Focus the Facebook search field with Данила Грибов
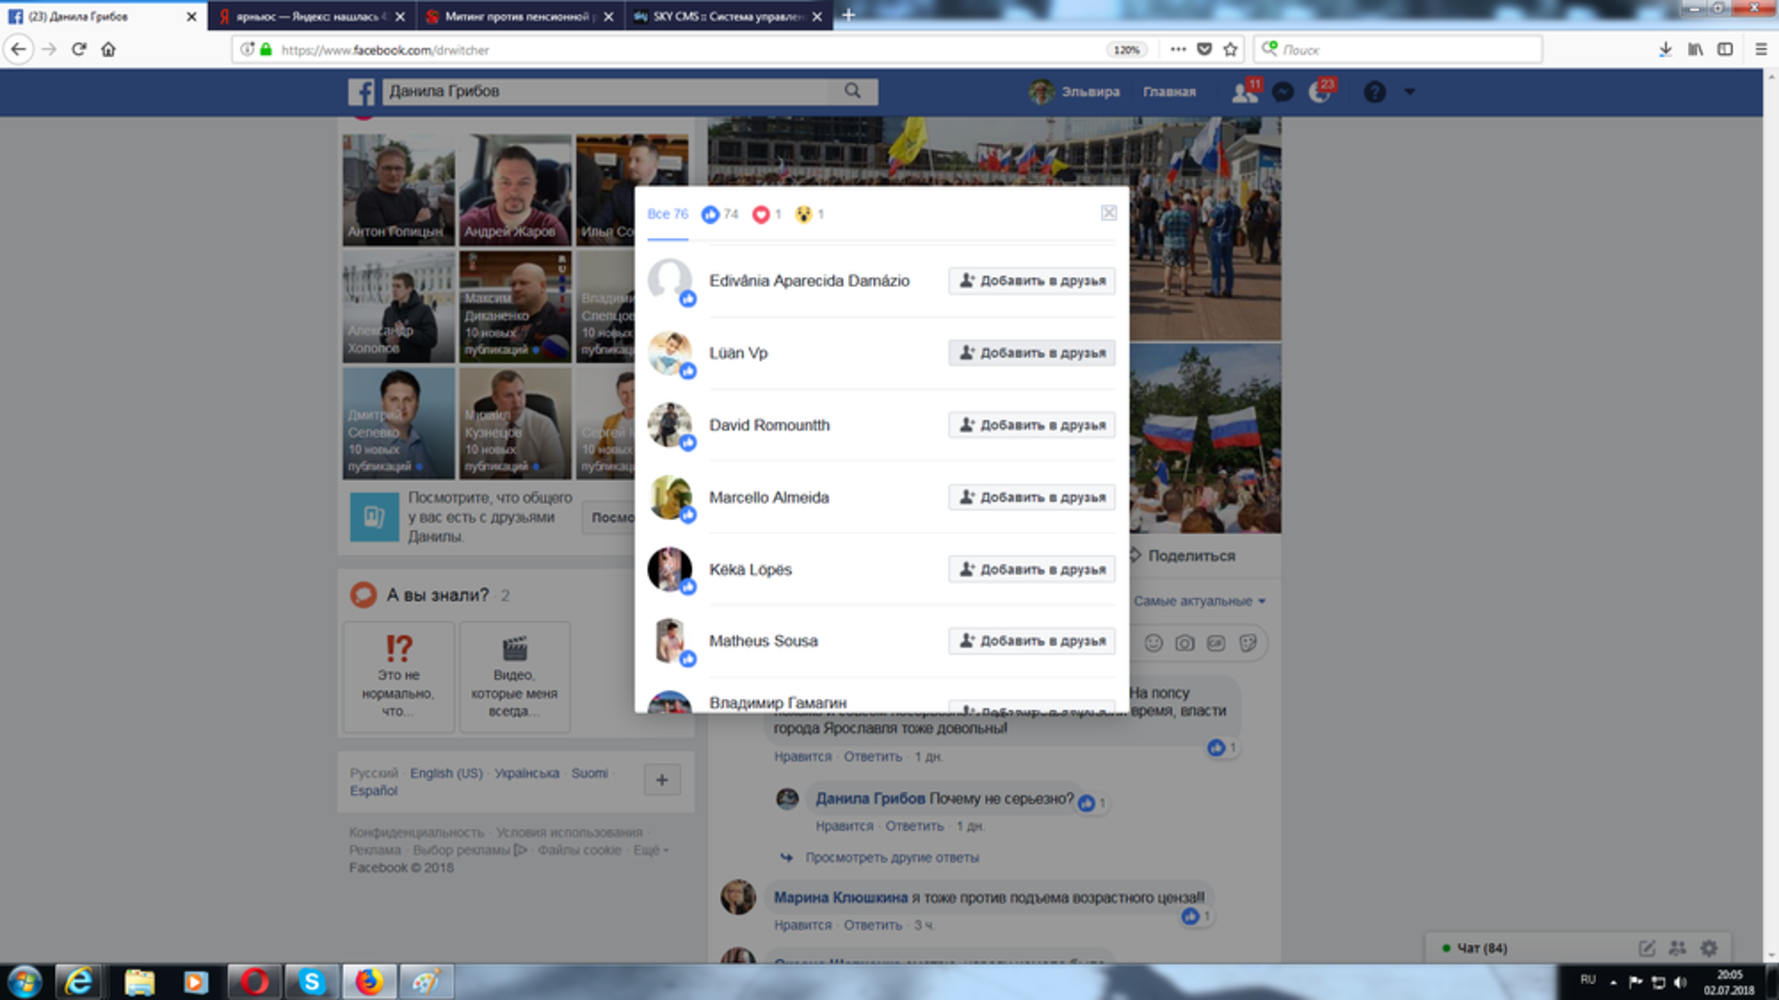Viewport: 1779px width, 1000px height. pos(605,91)
